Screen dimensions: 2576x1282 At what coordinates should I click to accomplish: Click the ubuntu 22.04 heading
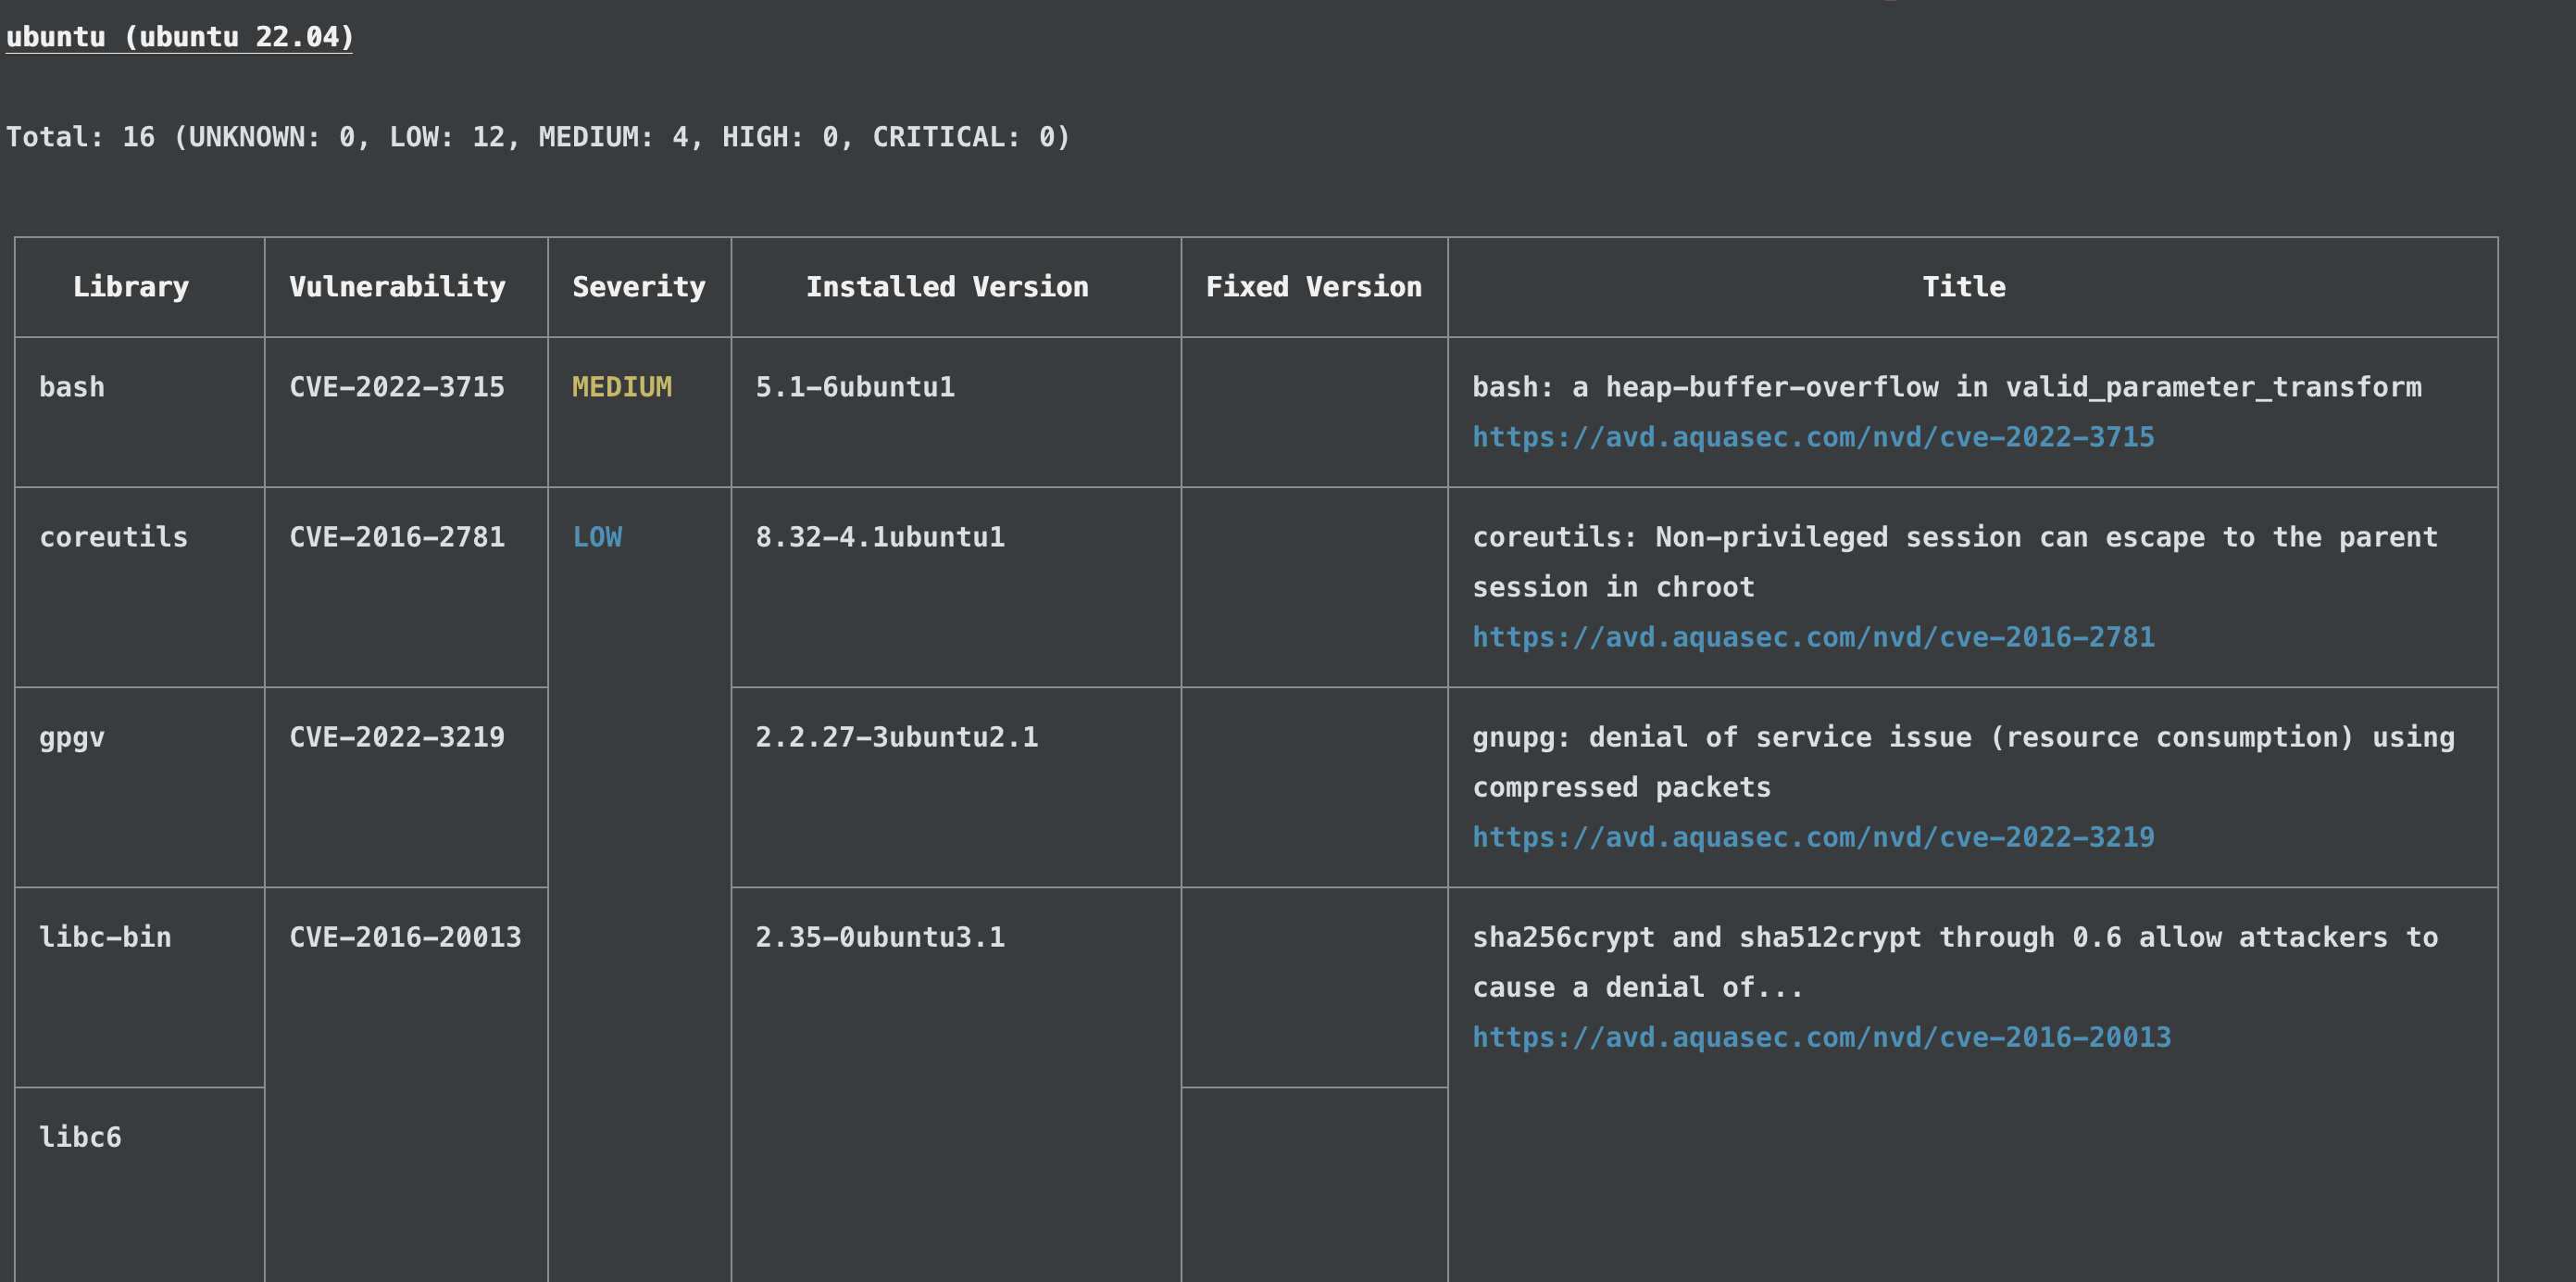click(180, 37)
